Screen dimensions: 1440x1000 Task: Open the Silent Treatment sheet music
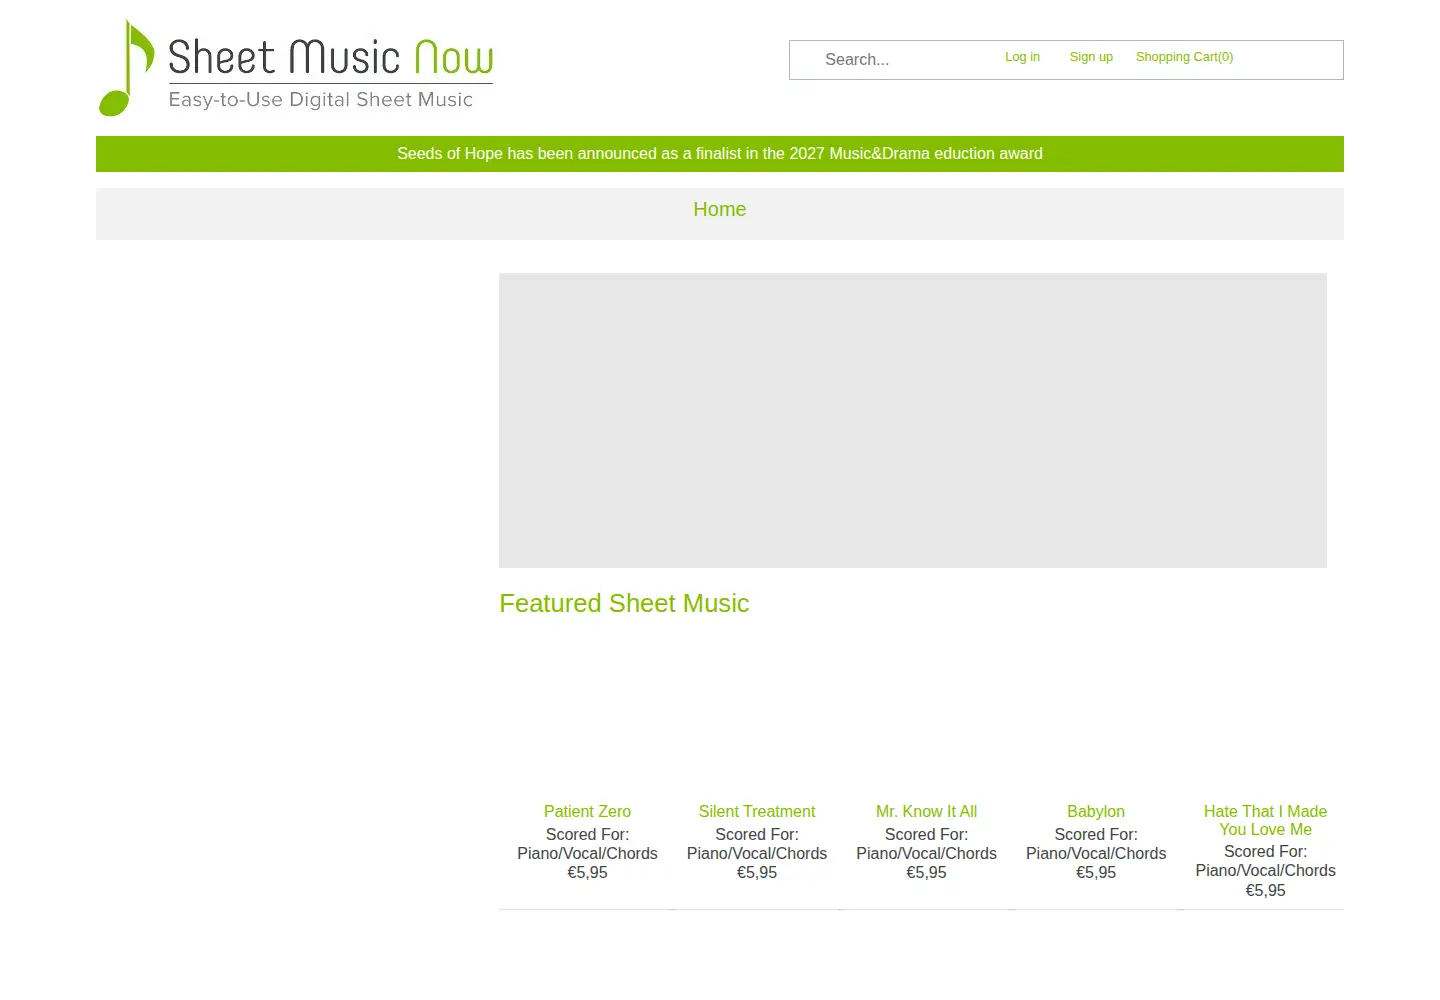coord(757,811)
